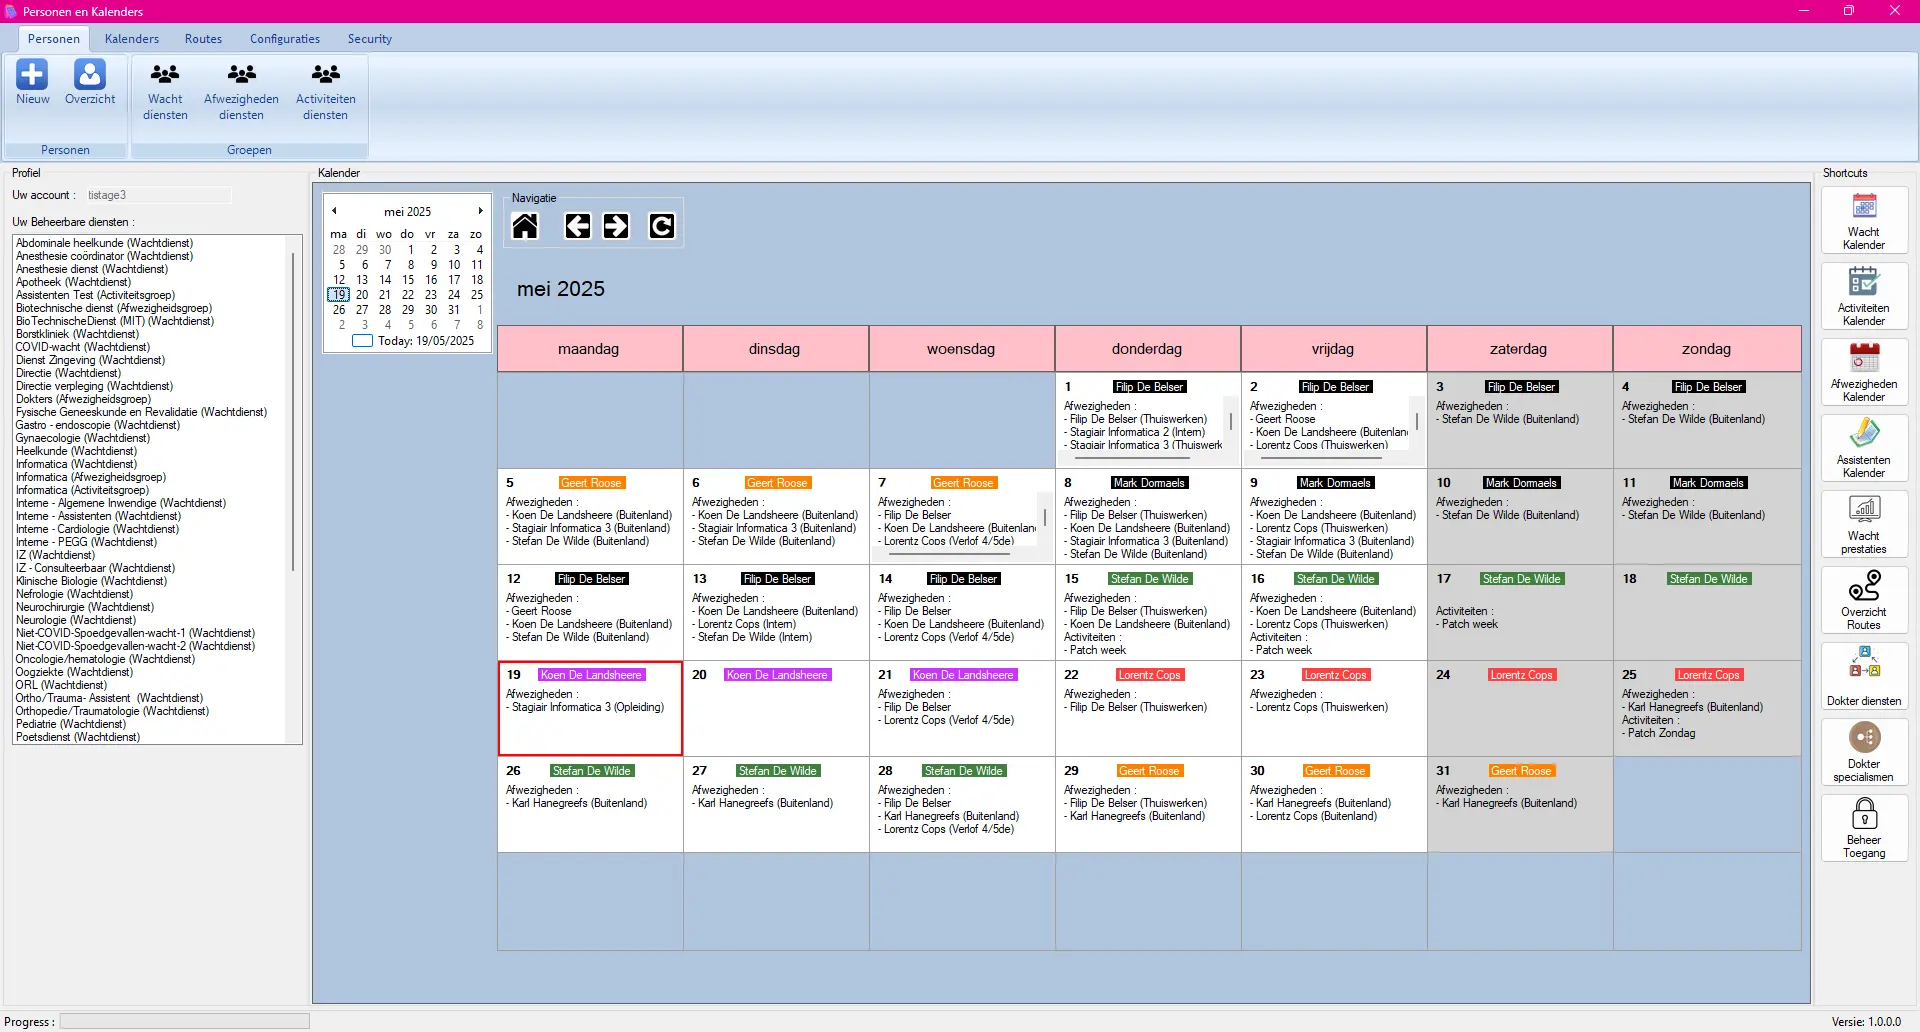
Task: Open the Wacht Kalender shortcut
Action: coord(1864,220)
